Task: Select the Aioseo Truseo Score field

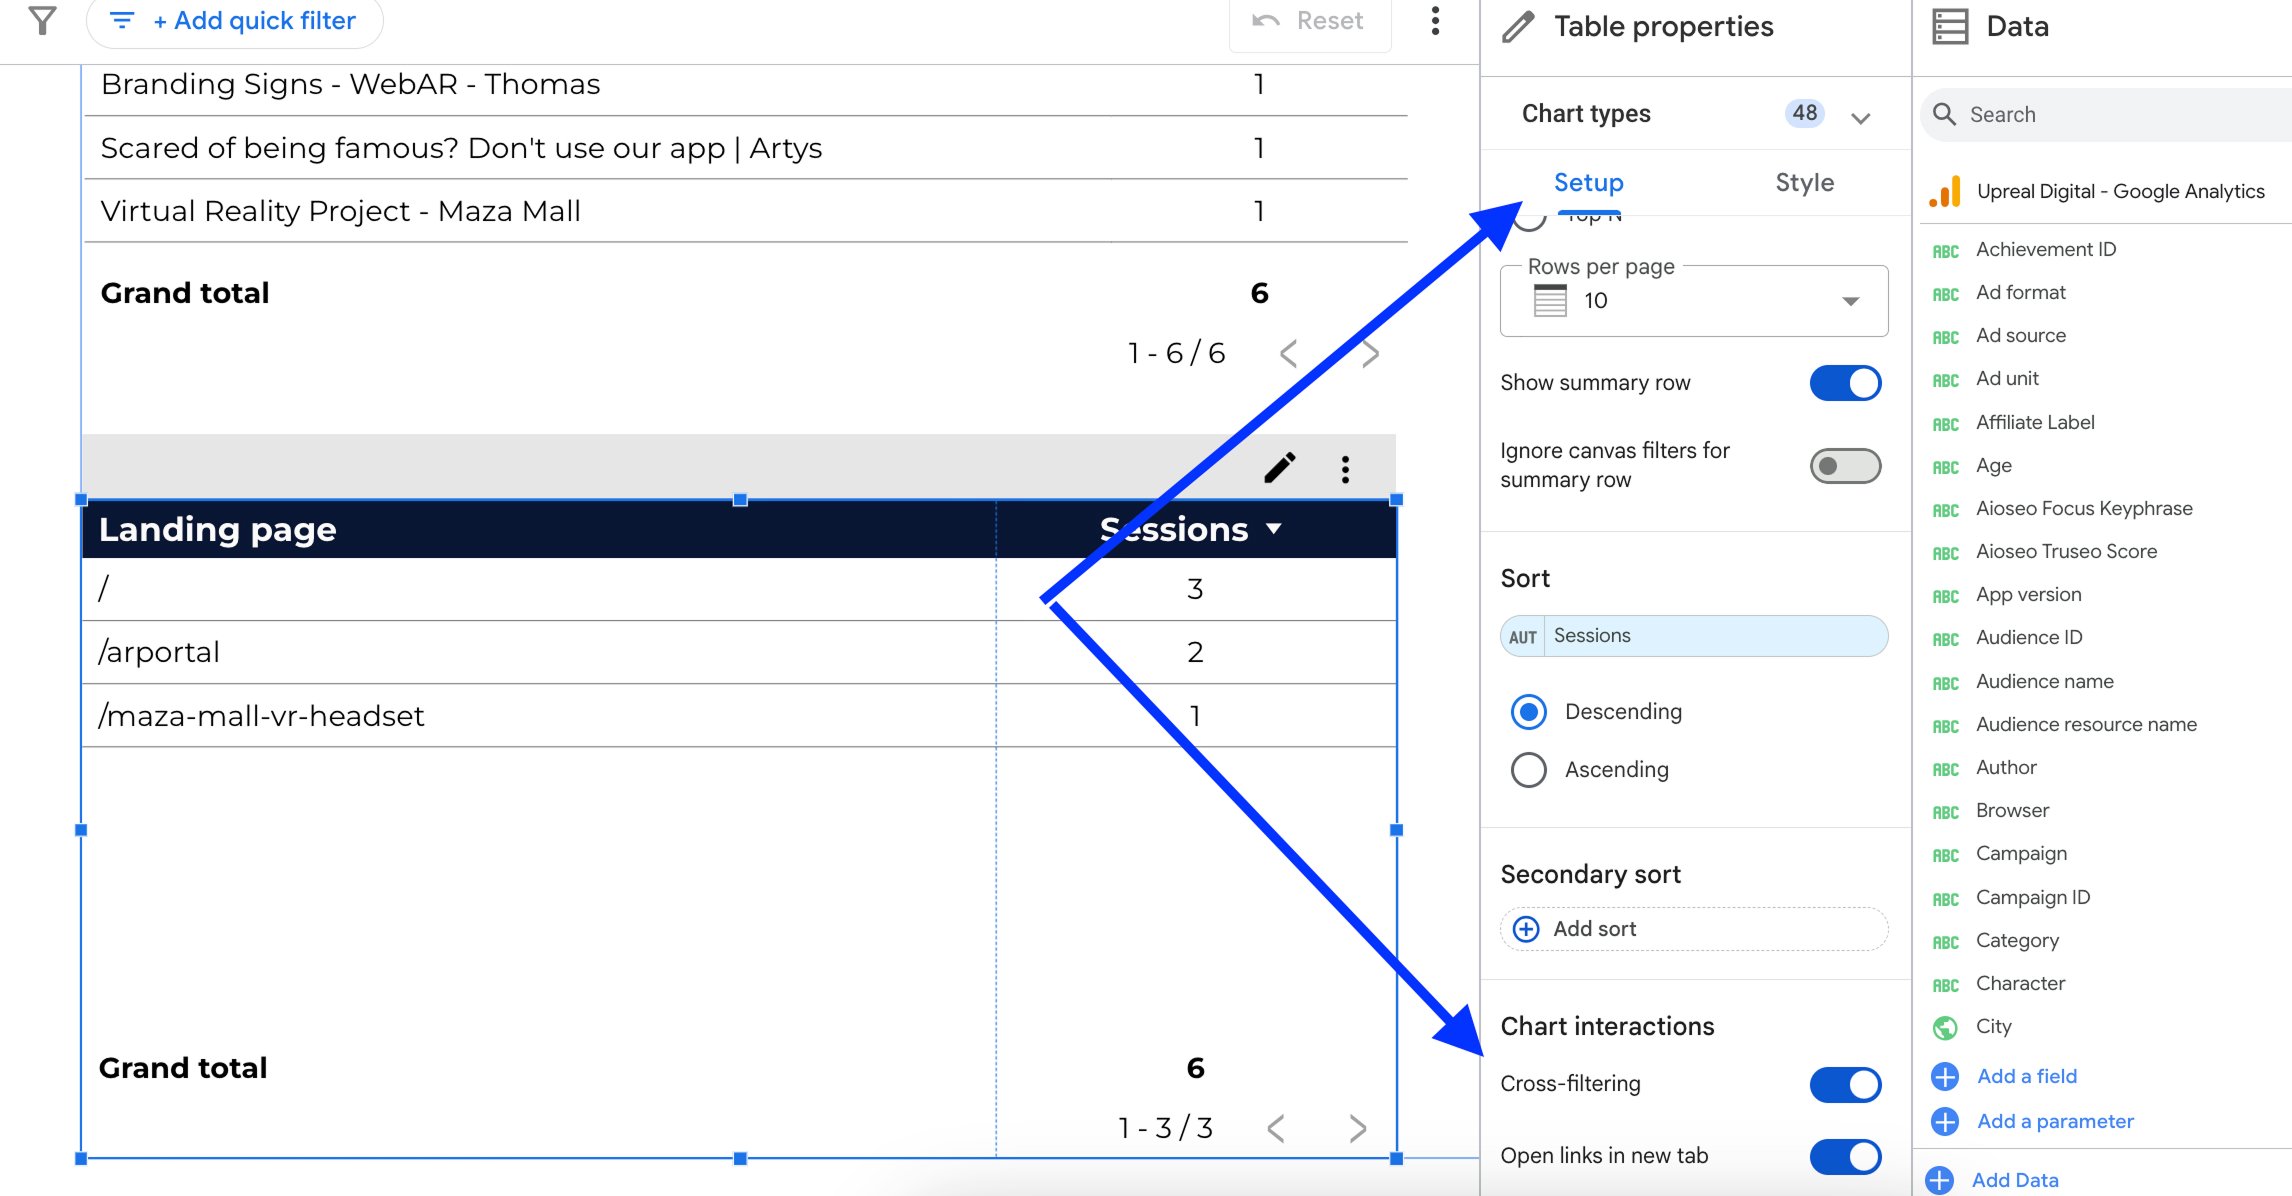Action: pyautogui.click(x=2066, y=551)
